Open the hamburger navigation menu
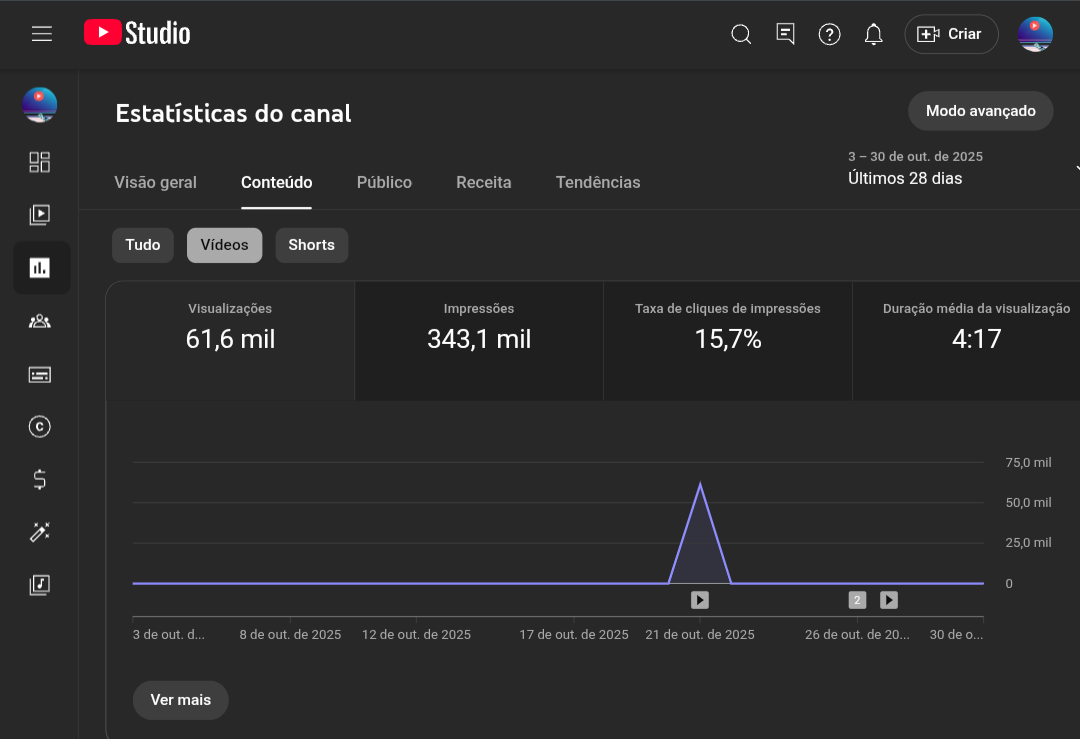 (42, 33)
